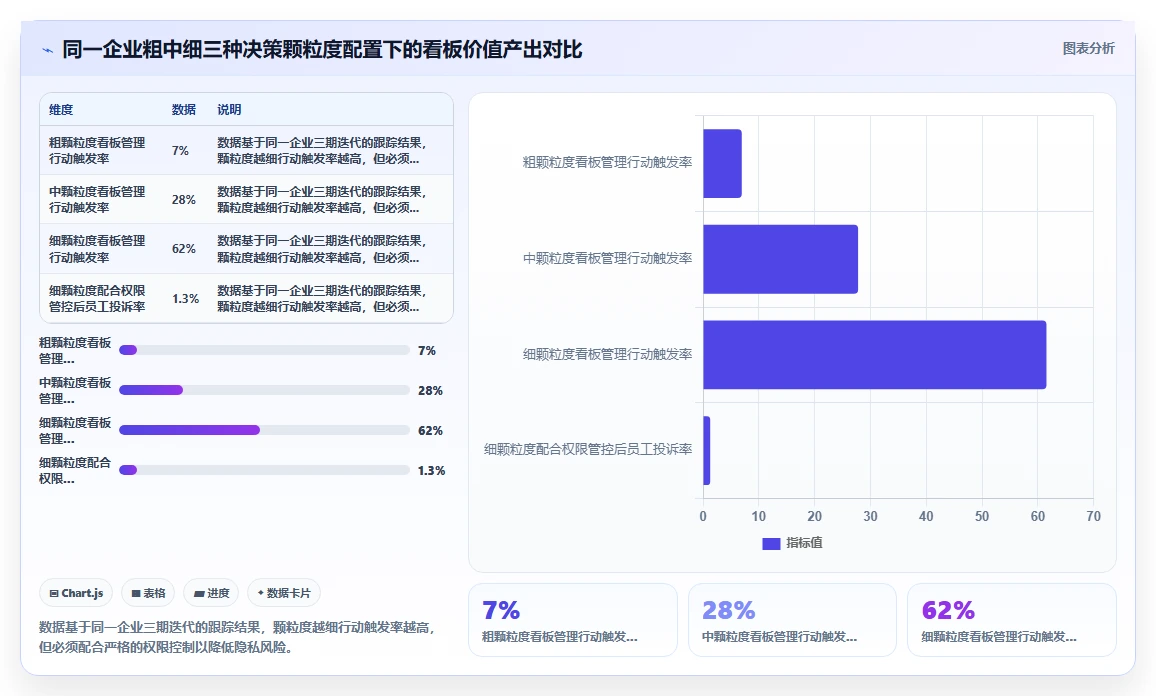
Task: Select the Chart.js tag chip
Action: point(76,593)
